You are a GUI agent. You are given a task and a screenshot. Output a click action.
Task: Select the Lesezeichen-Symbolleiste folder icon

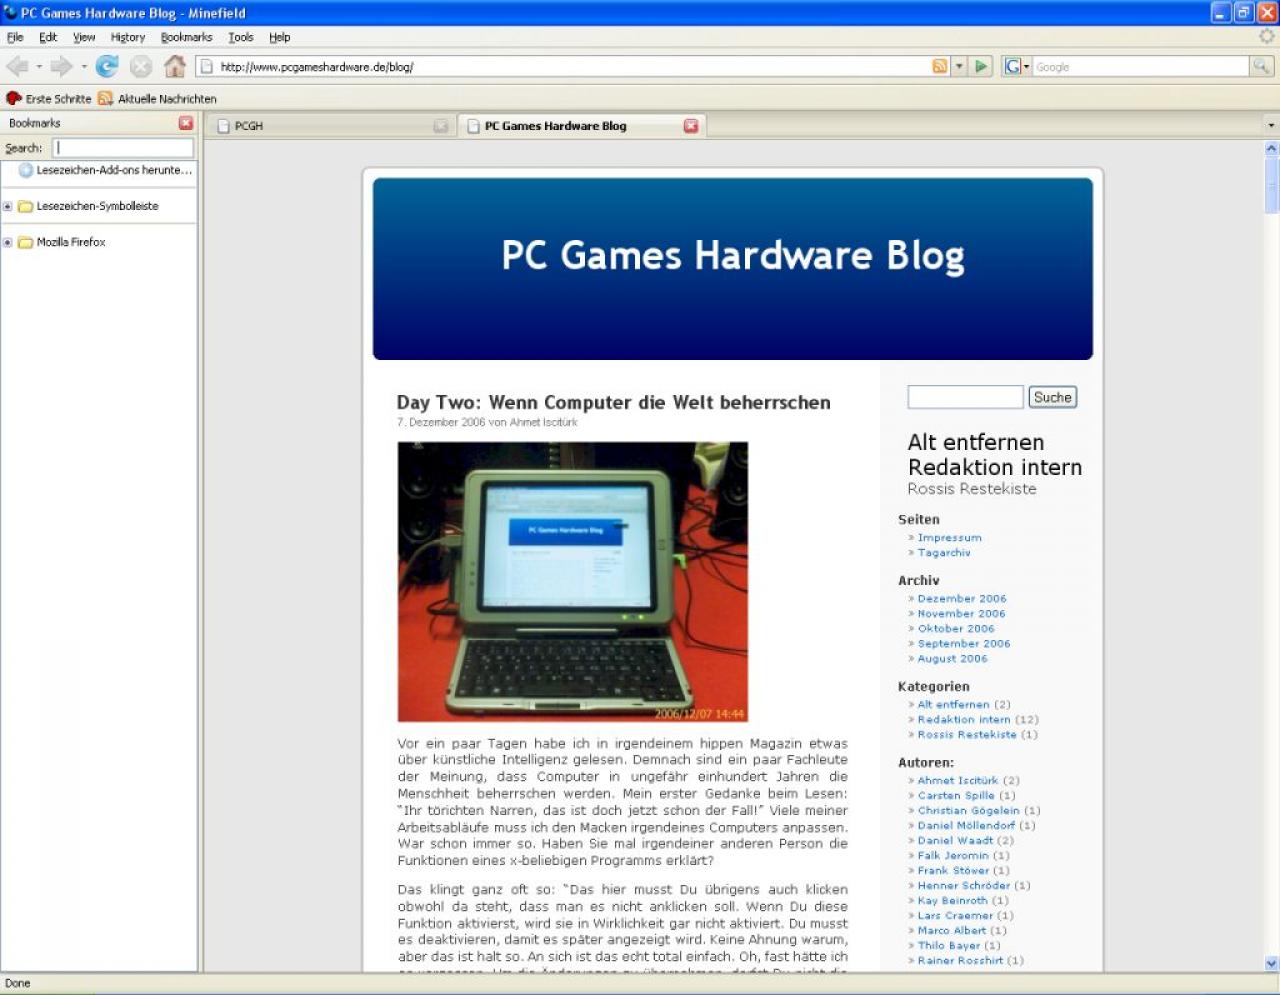(x=26, y=207)
